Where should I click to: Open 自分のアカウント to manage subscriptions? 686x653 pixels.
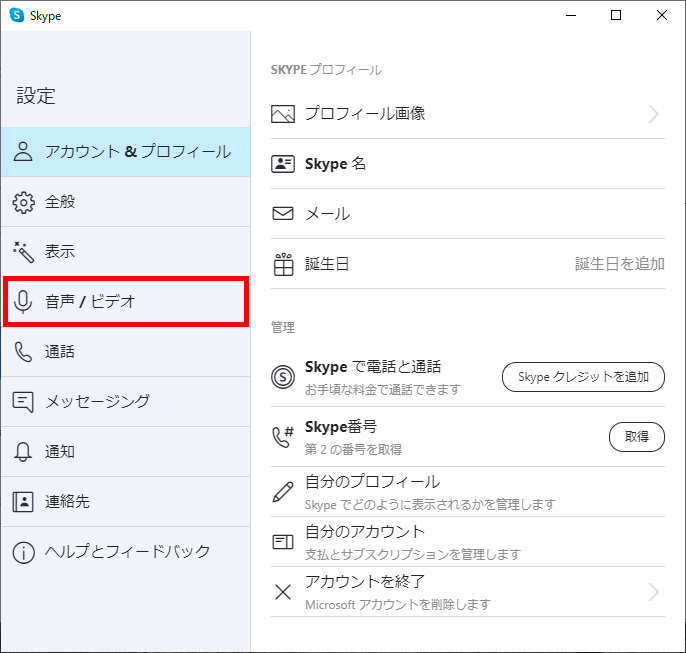pyautogui.click(x=468, y=542)
